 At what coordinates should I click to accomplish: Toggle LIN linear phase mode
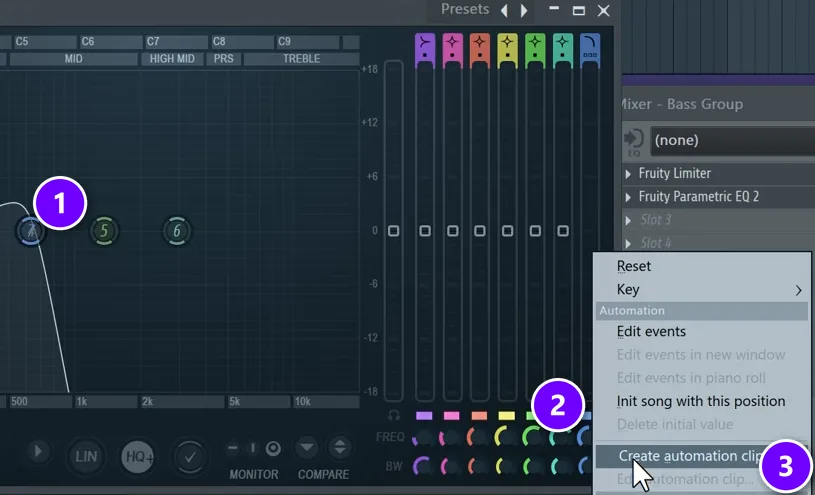pyautogui.click(x=86, y=457)
